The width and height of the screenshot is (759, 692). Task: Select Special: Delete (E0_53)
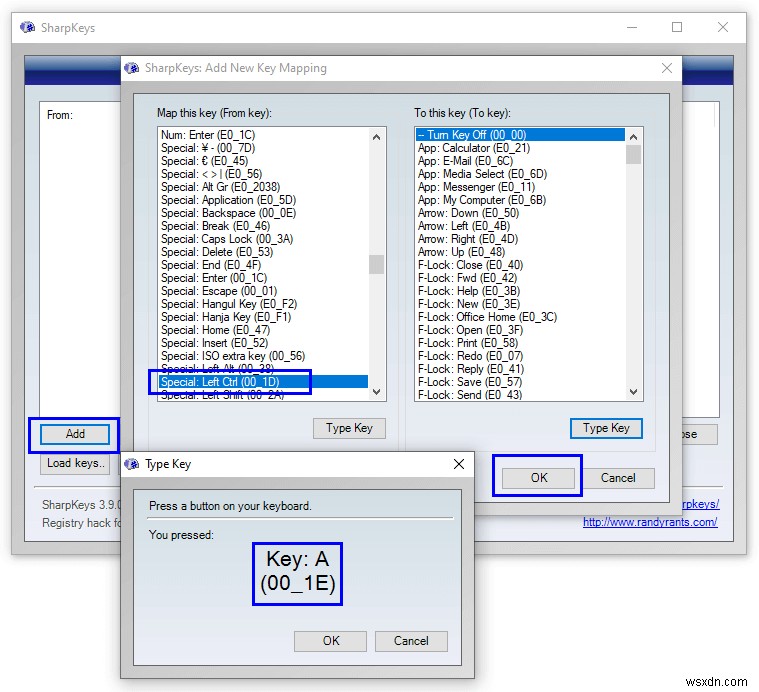tap(263, 252)
